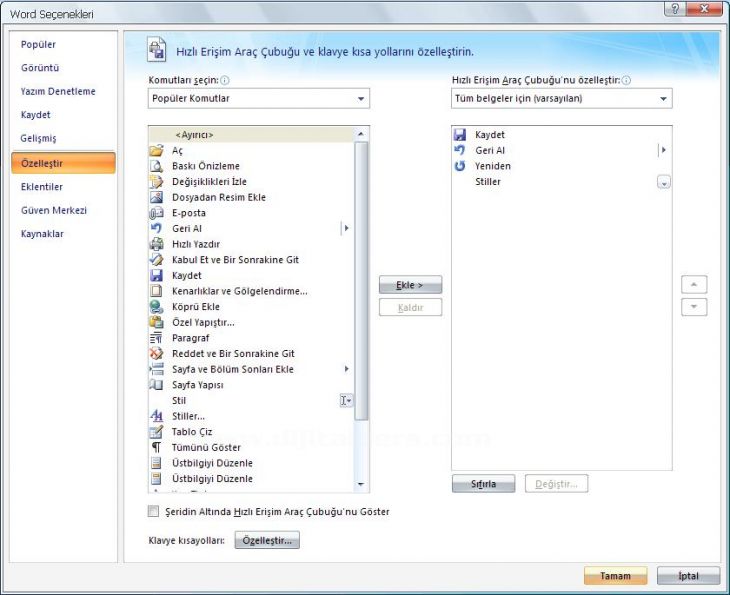Move the selected command down with the down arrow button

[x=694, y=307]
